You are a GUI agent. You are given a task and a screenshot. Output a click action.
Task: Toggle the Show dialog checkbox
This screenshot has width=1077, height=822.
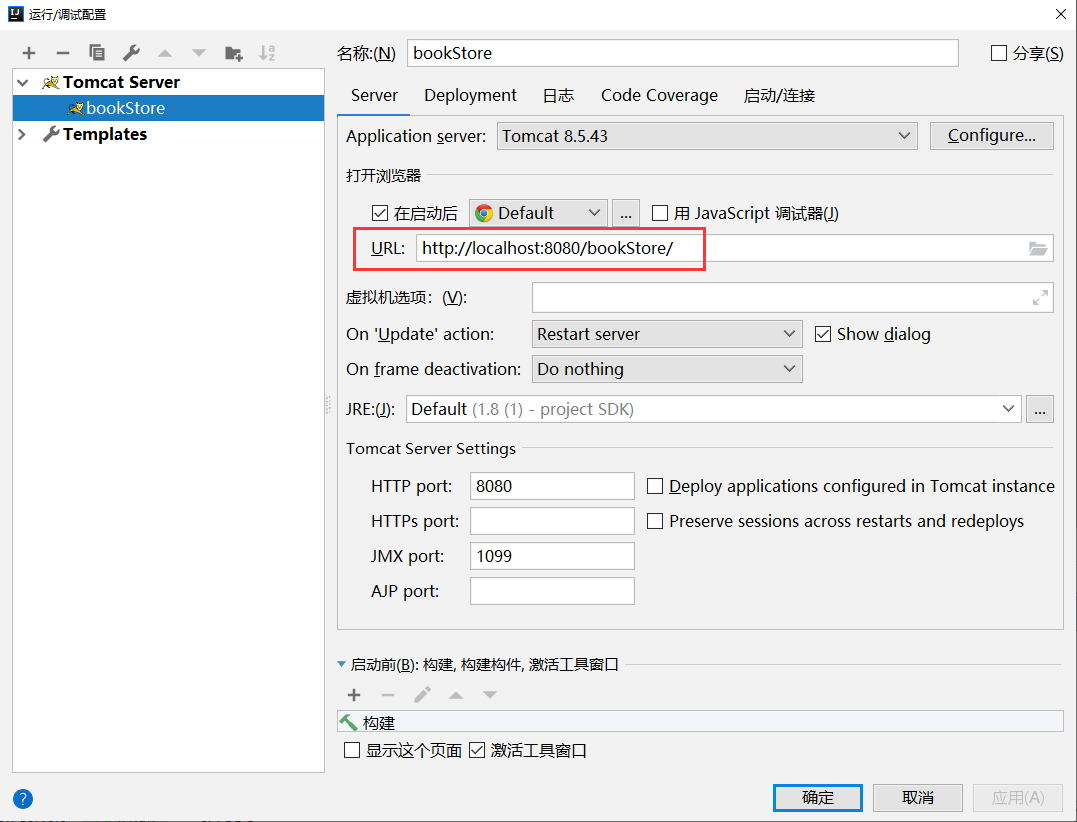(x=822, y=334)
